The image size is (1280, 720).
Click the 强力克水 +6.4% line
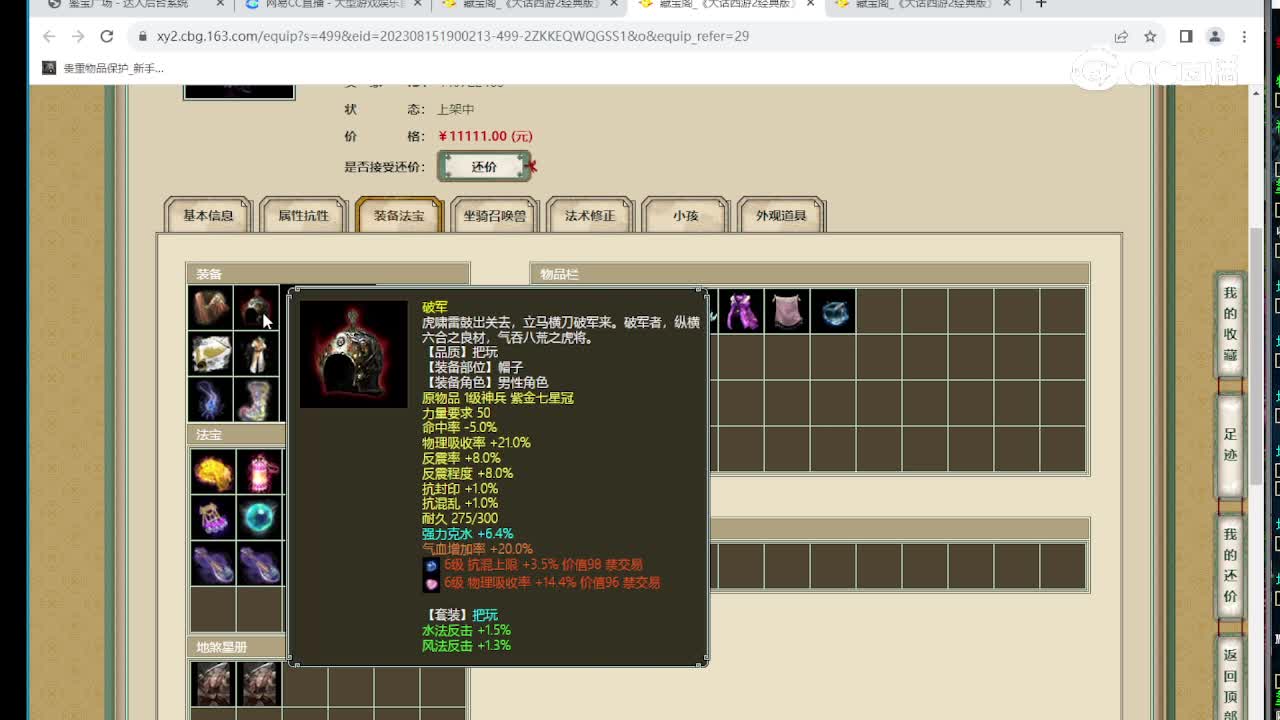coord(467,534)
